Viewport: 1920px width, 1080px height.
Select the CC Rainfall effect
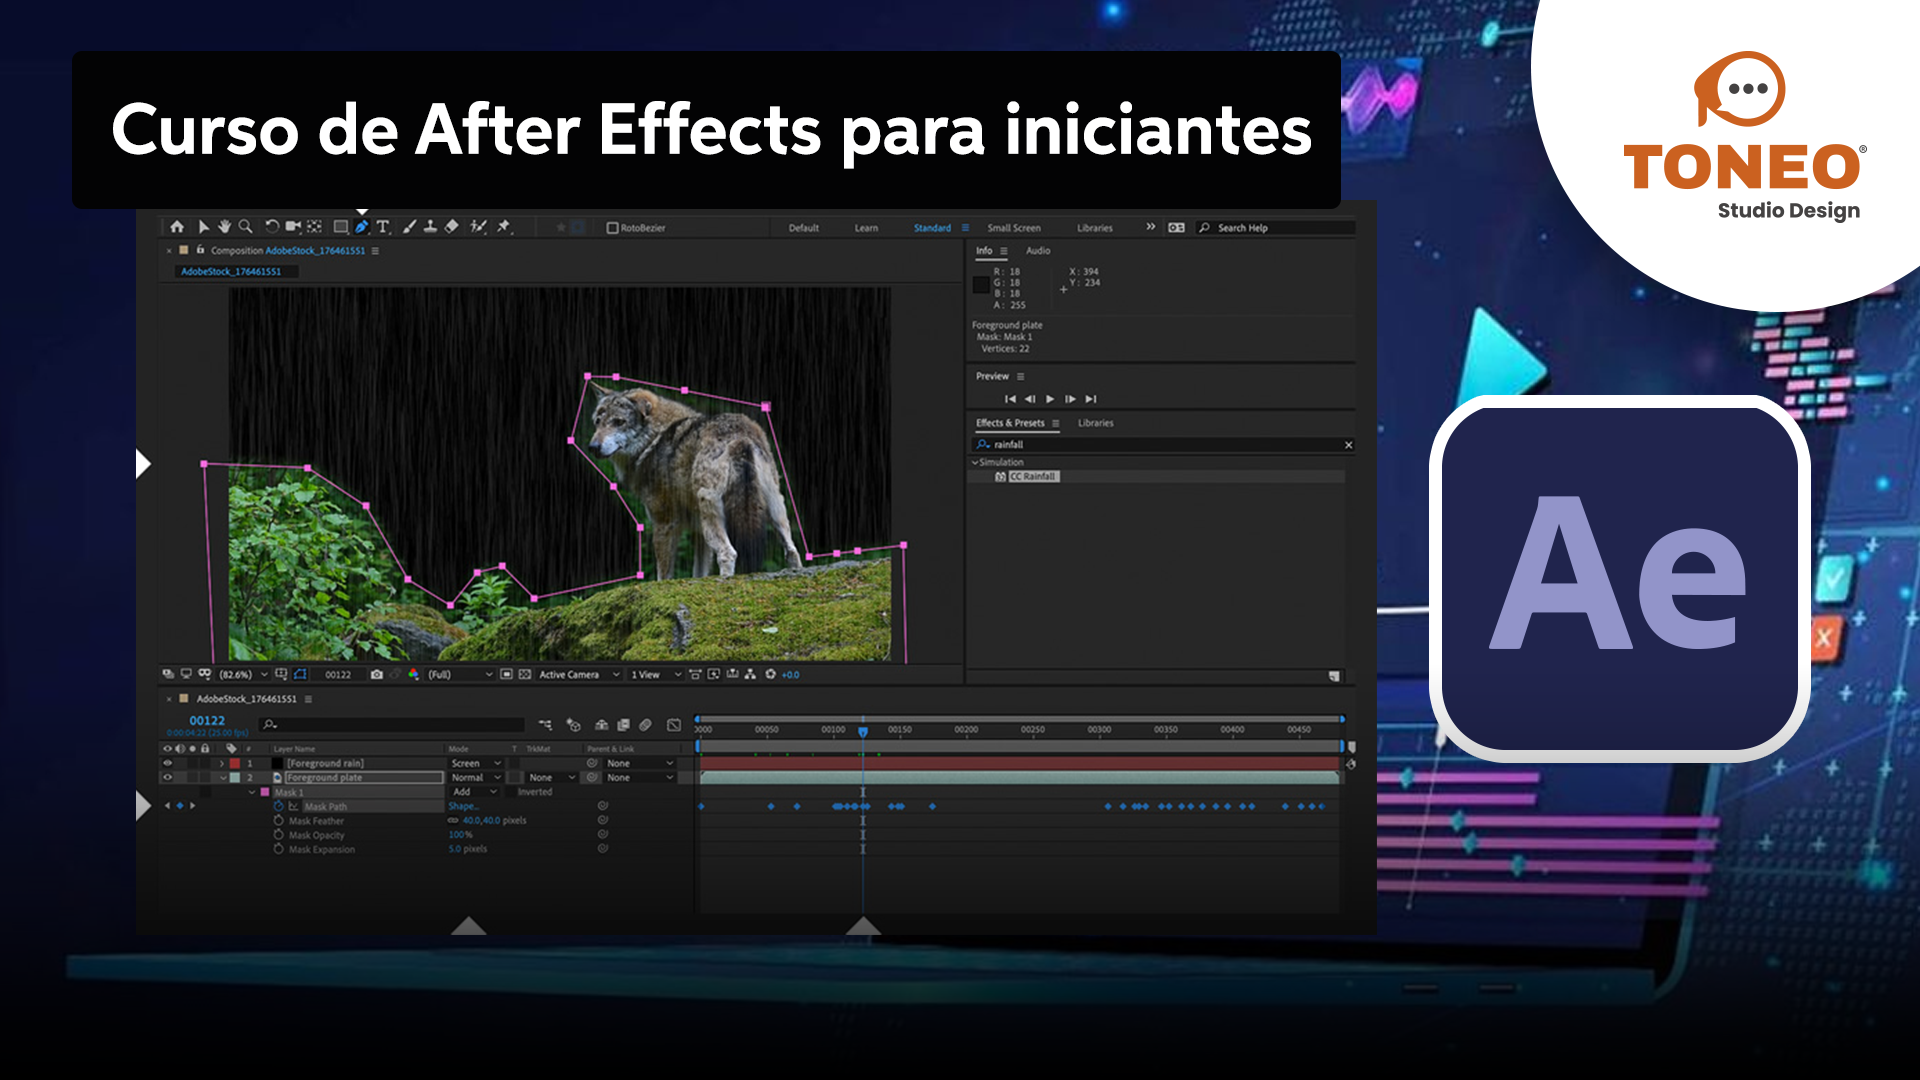tap(1032, 476)
